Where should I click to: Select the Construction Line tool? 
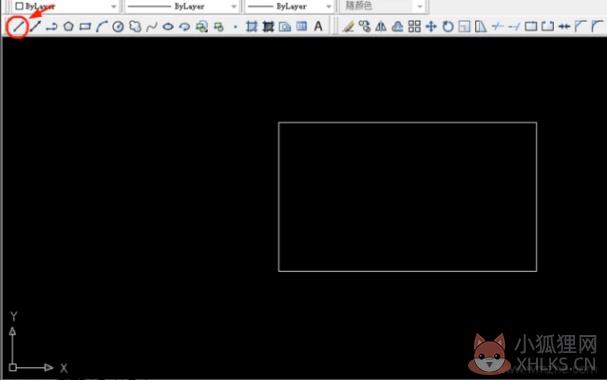(x=35, y=26)
